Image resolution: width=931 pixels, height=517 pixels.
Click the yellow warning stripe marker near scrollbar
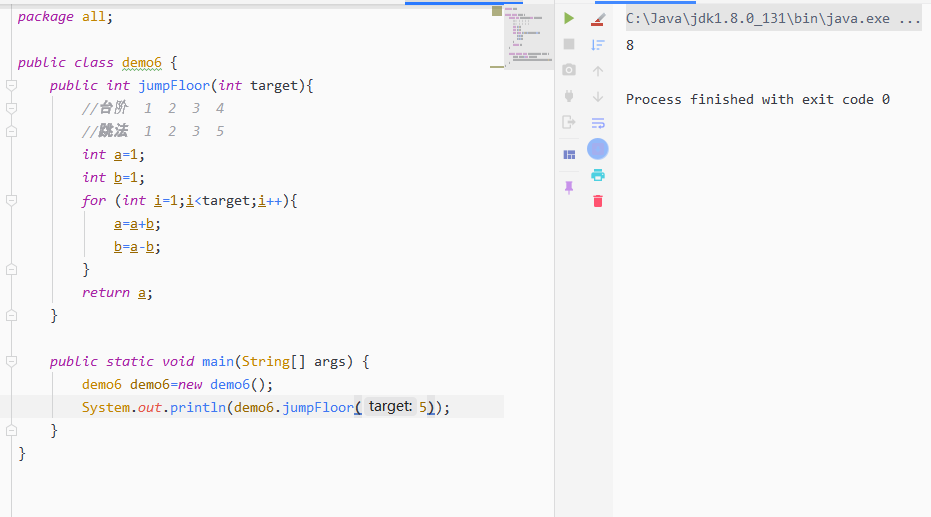click(497, 67)
